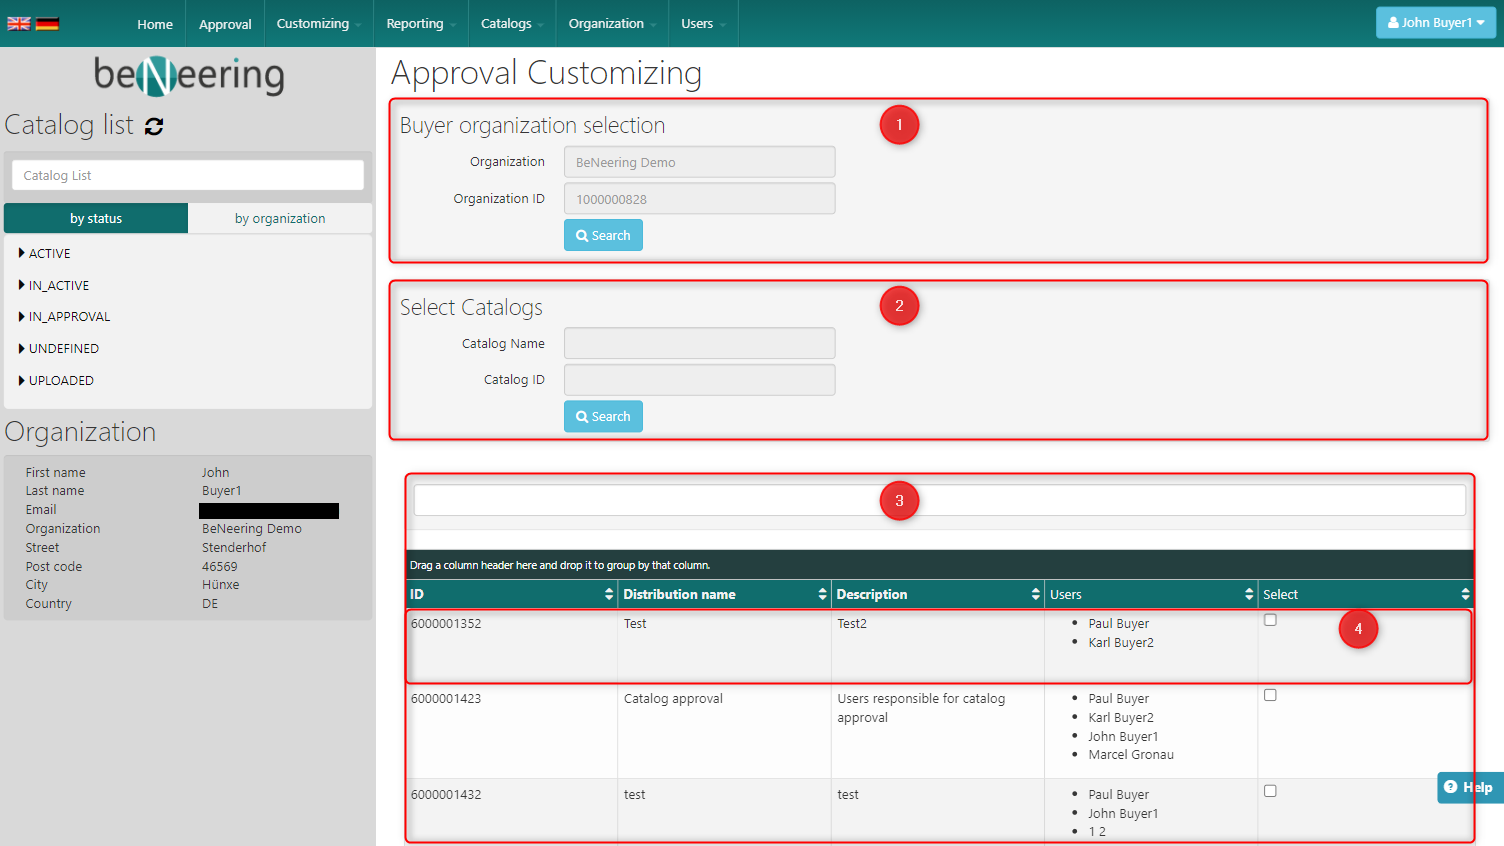Click the beNeering logo
Image resolution: width=1504 pixels, height=846 pixels.
click(189, 76)
